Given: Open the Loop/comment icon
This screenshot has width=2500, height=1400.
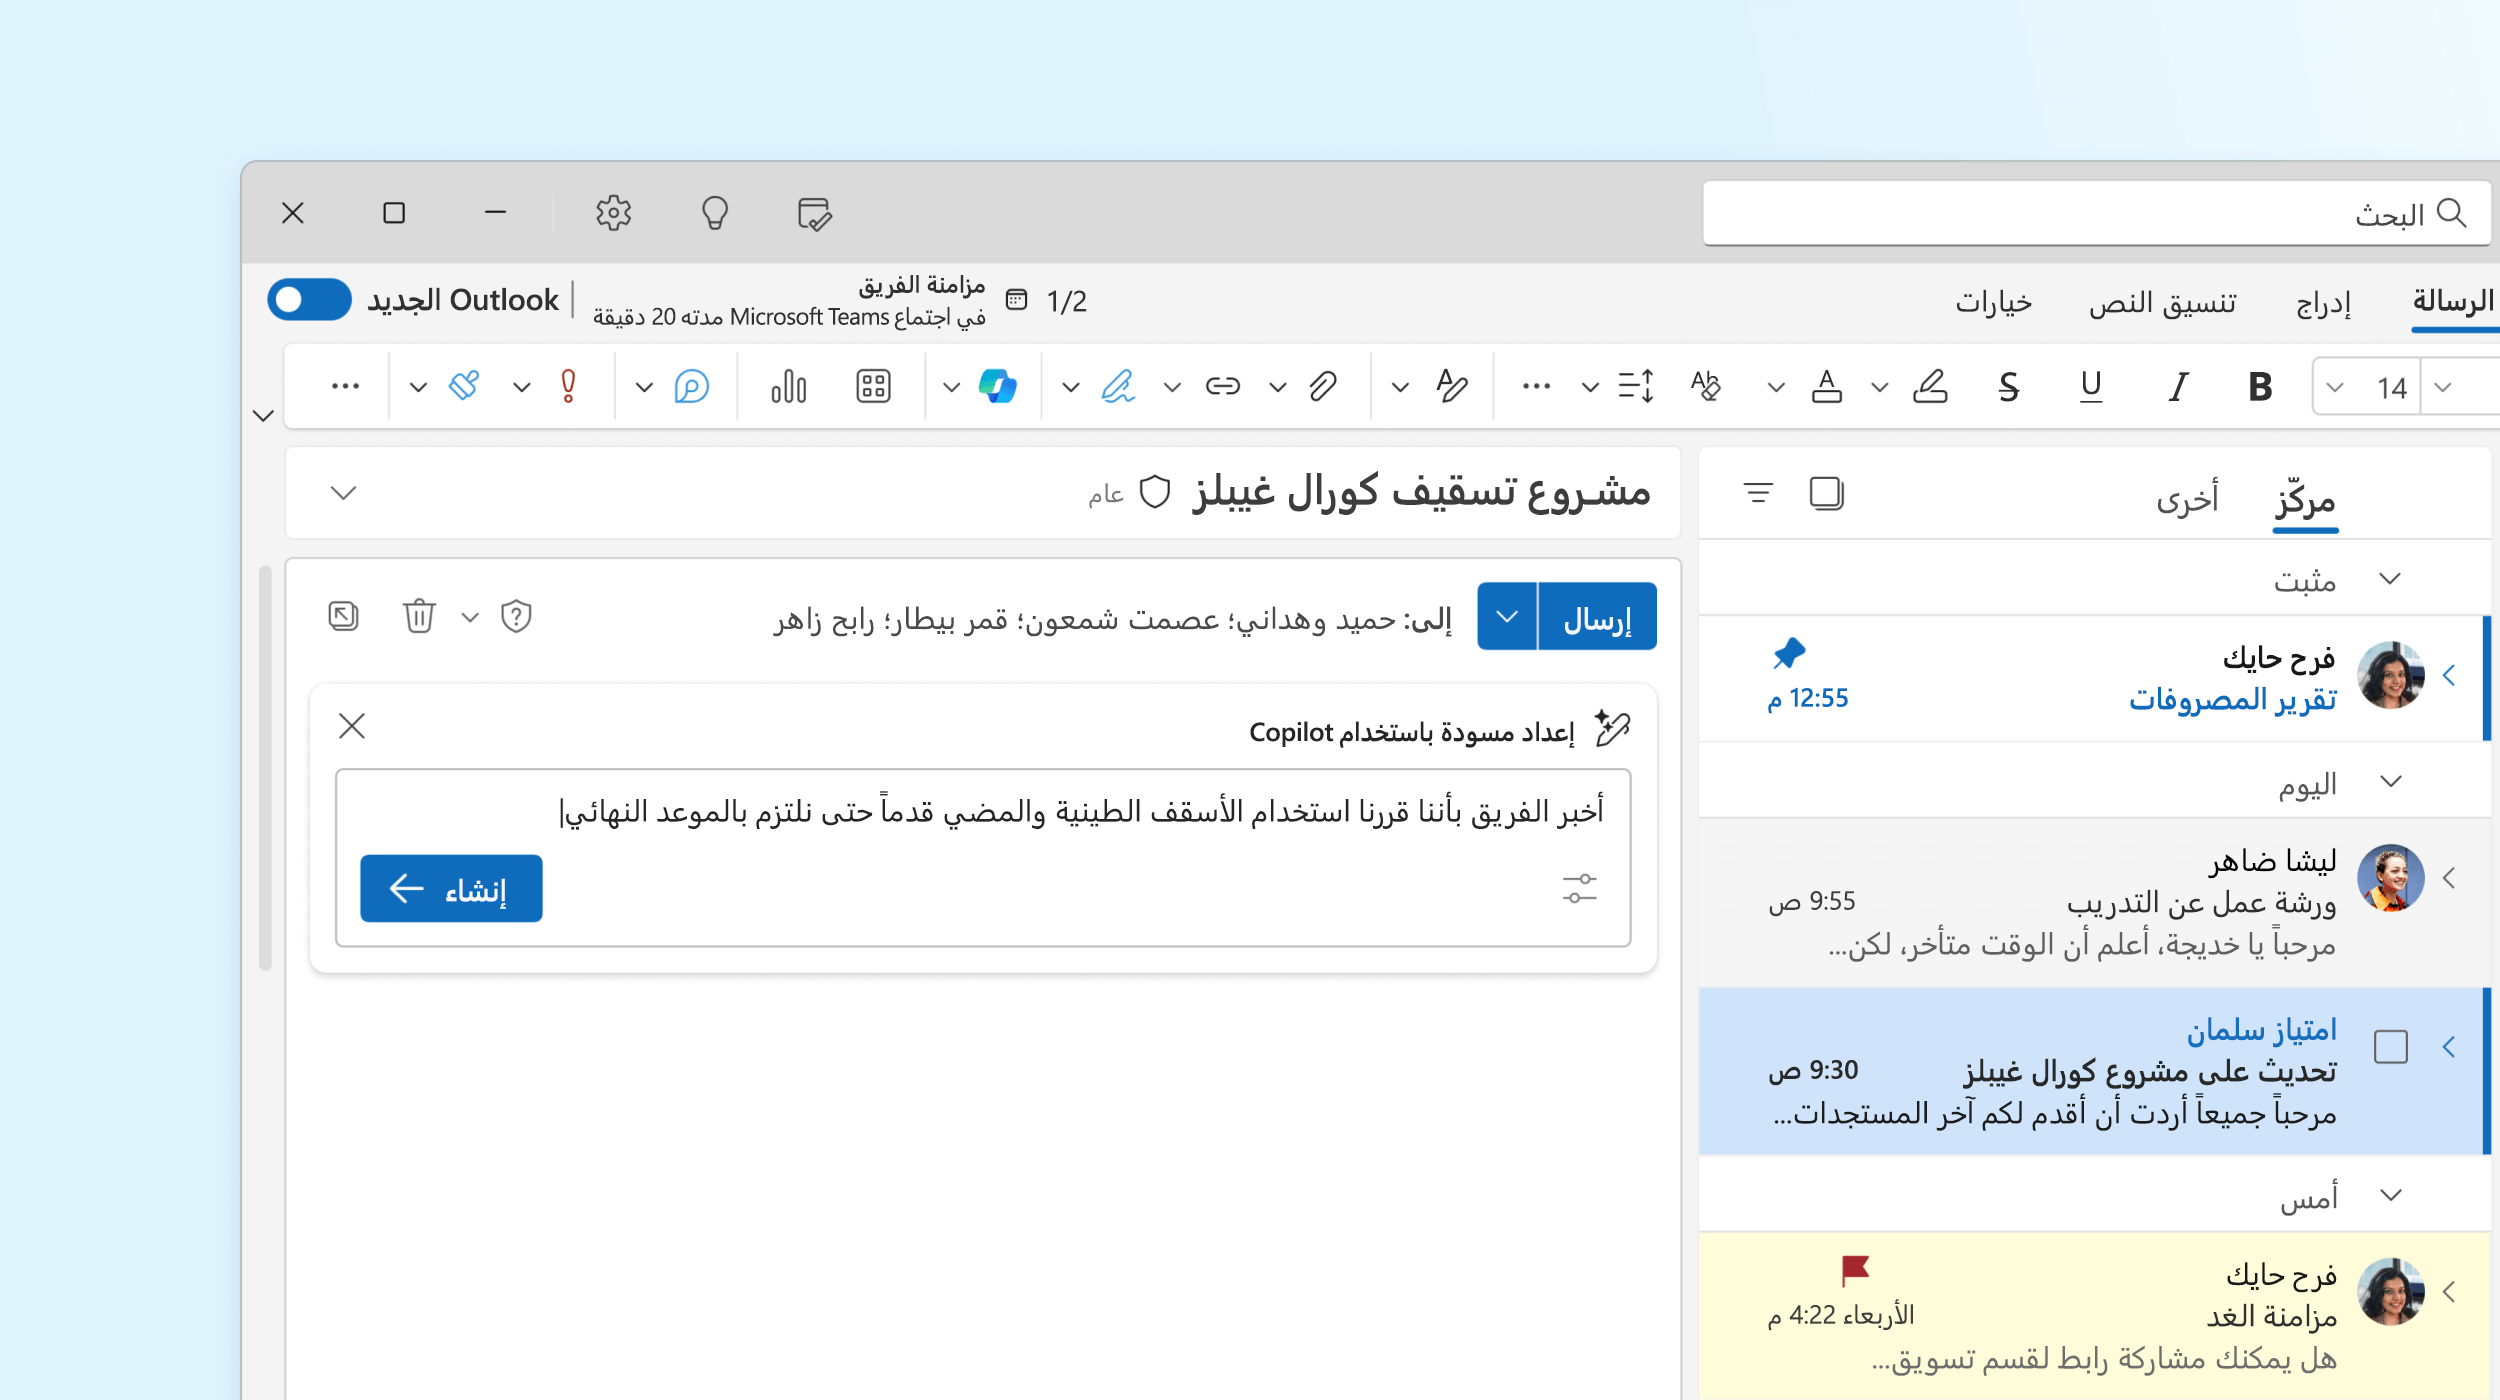Looking at the screenshot, I should click(691, 387).
